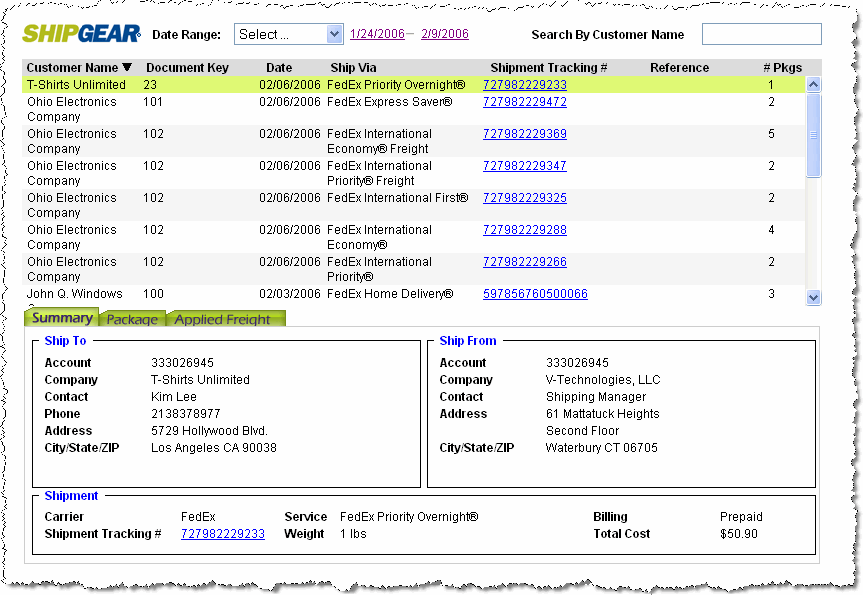Switch to the Summary tab
863x595 pixels.
coord(62,318)
